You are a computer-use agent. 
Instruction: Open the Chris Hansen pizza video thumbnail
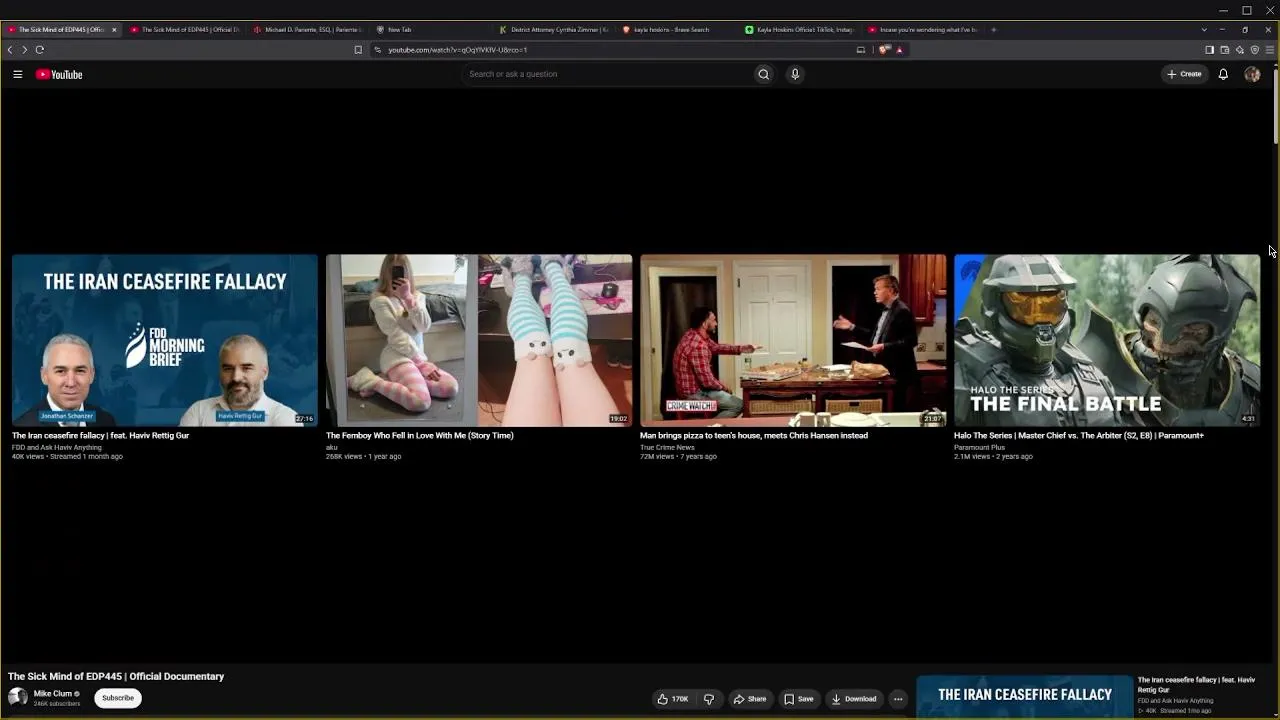tap(793, 340)
